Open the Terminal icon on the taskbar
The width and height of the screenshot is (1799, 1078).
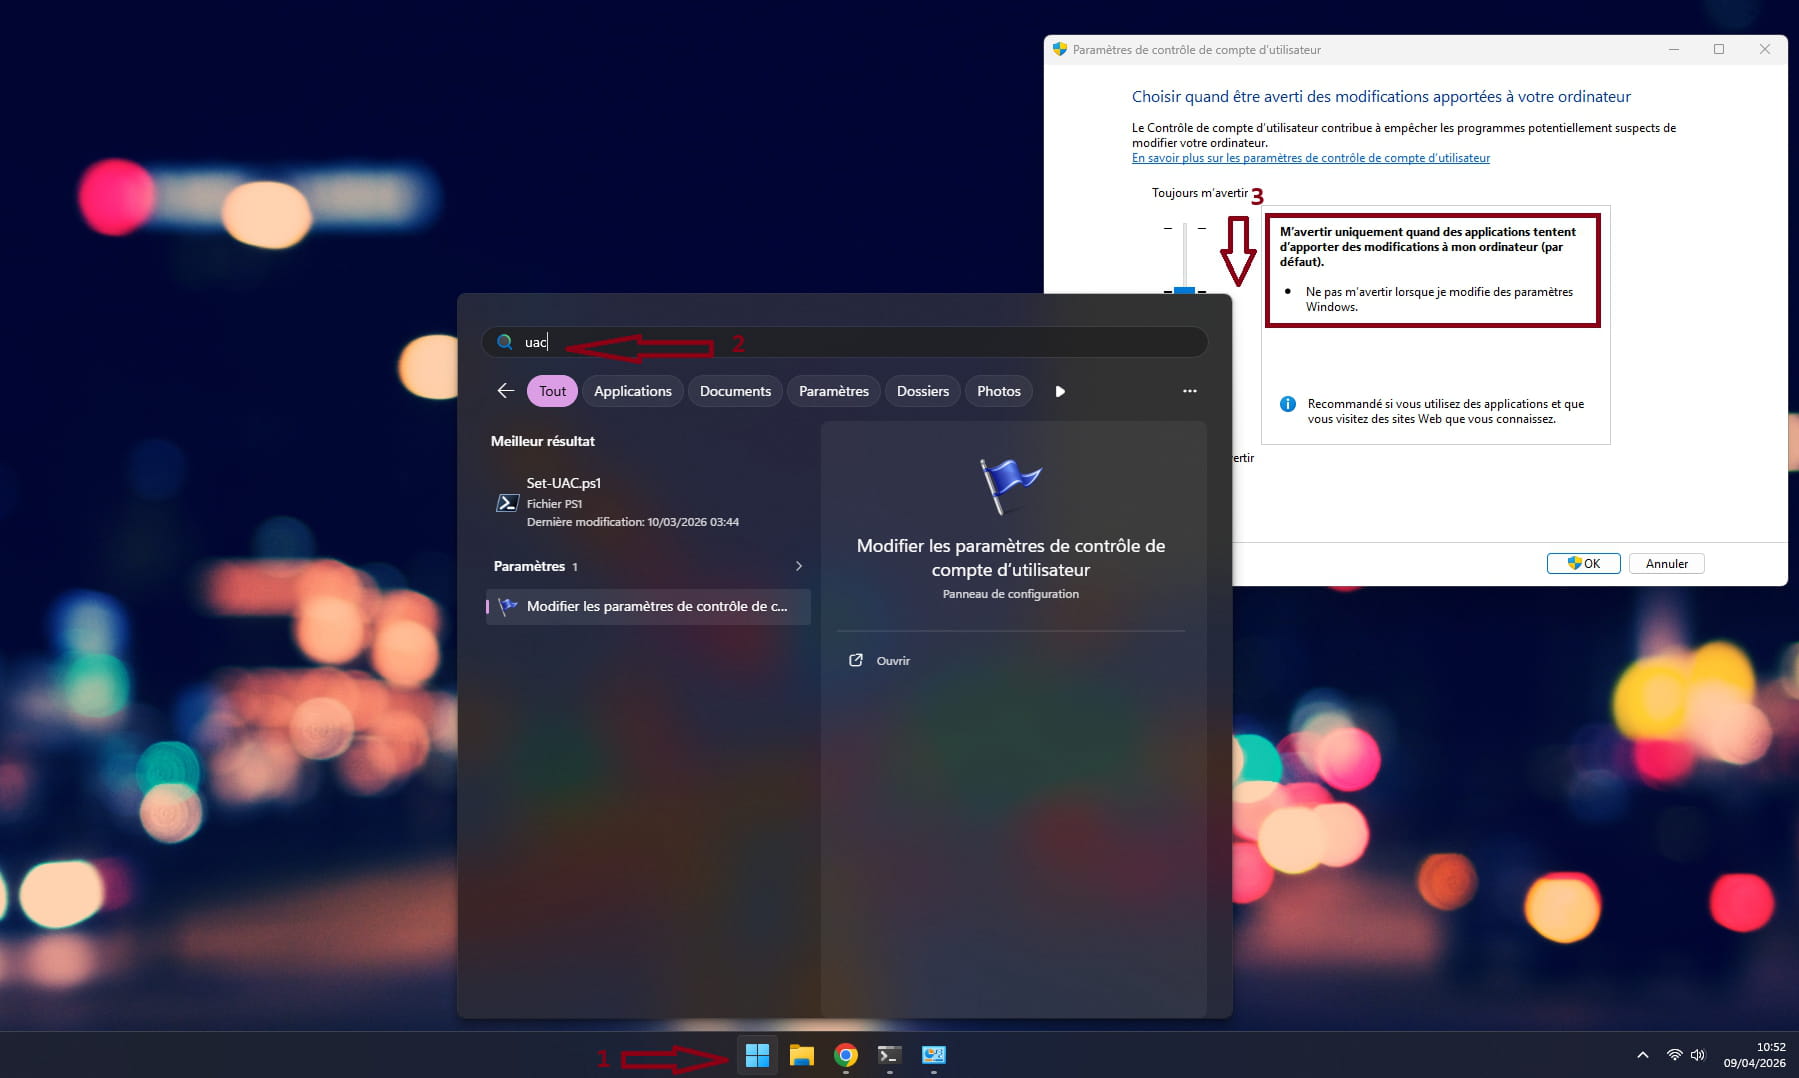pyautogui.click(x=889, y=1055)
